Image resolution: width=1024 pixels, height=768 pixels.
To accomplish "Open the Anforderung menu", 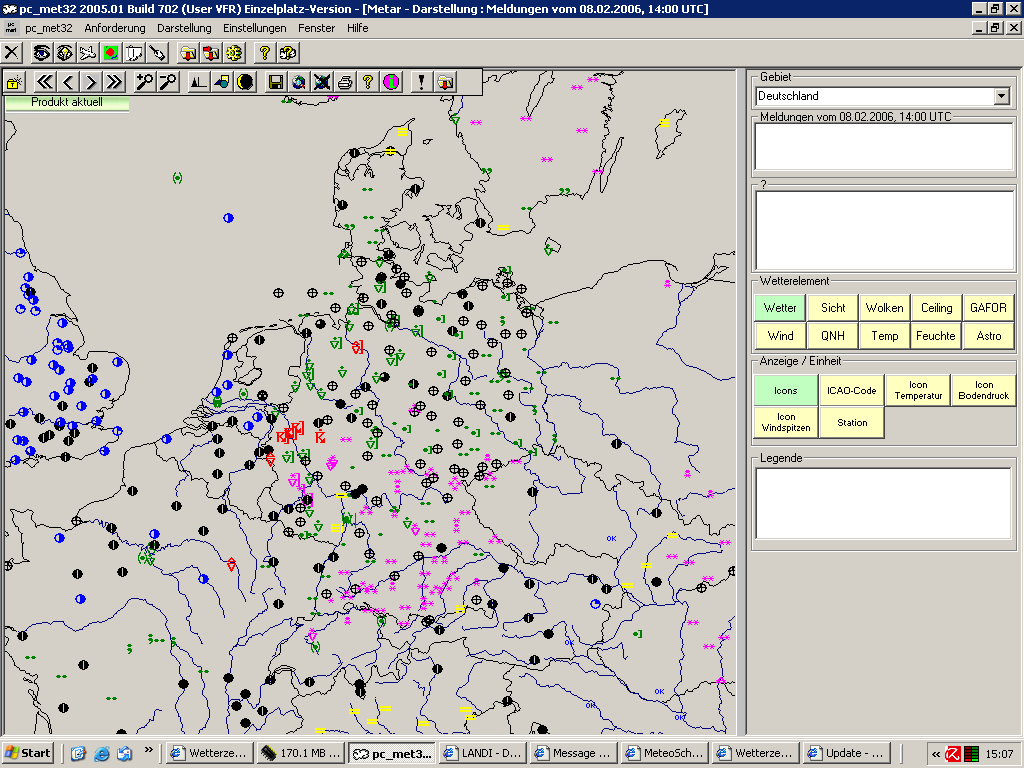I will (x=114, y=28).
